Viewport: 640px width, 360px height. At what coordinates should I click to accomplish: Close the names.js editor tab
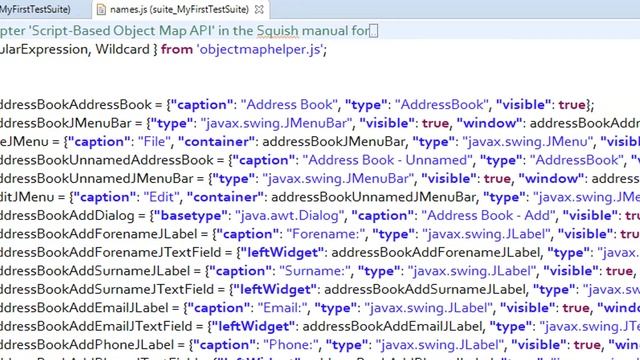pyautogui.click(x=259, y=9)
